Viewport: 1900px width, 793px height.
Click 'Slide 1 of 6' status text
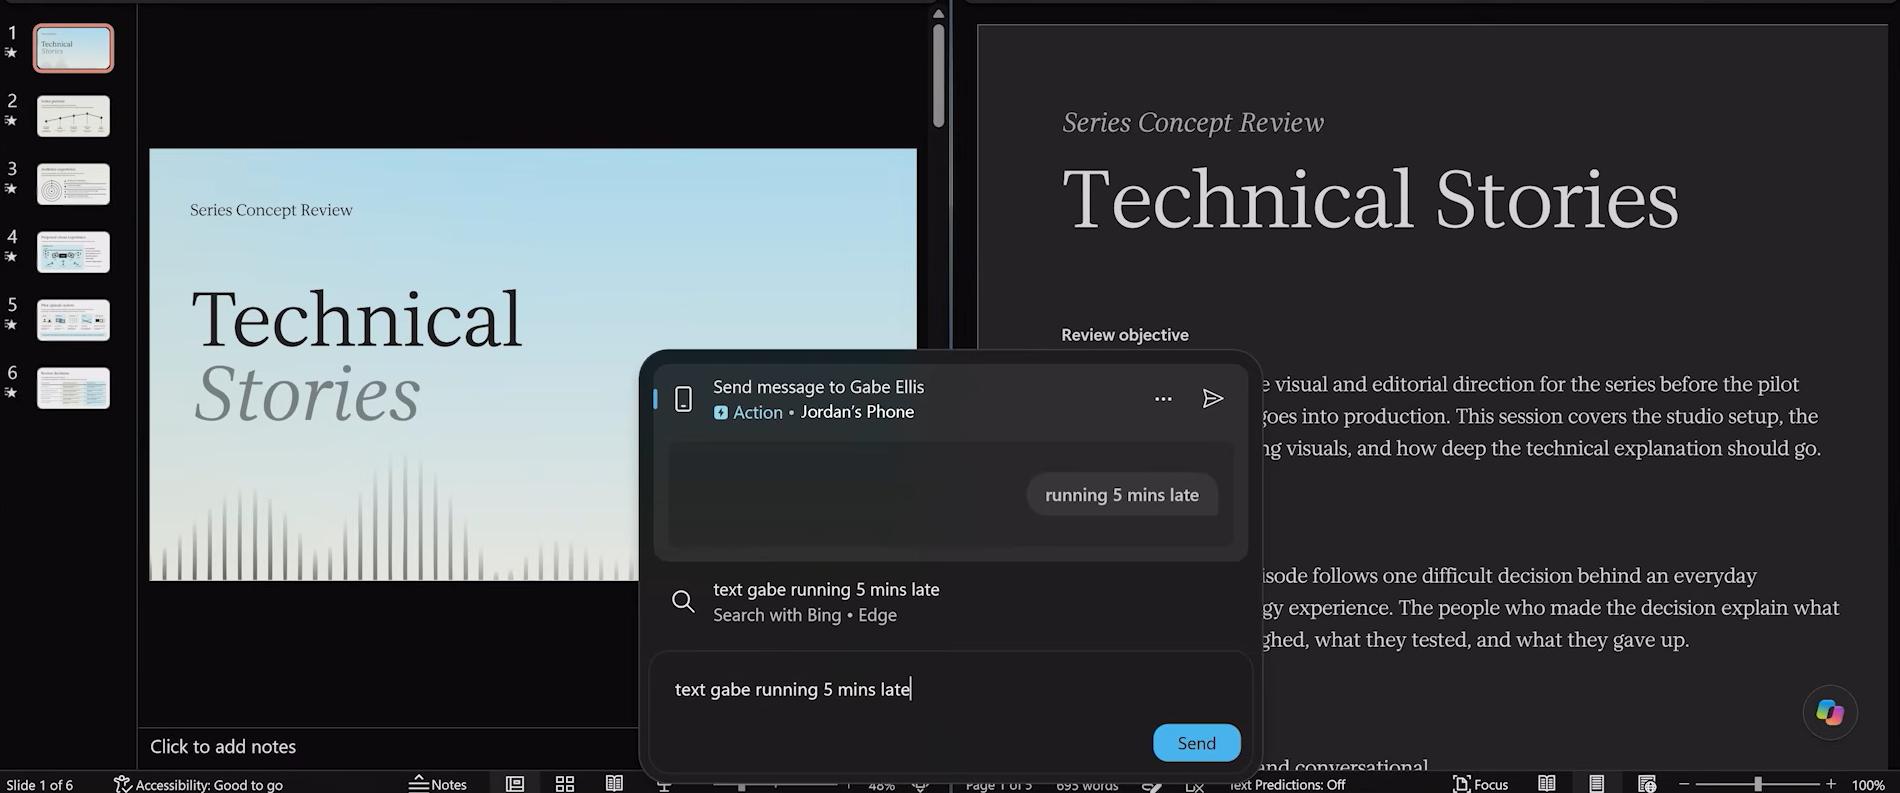pos(40,784)
